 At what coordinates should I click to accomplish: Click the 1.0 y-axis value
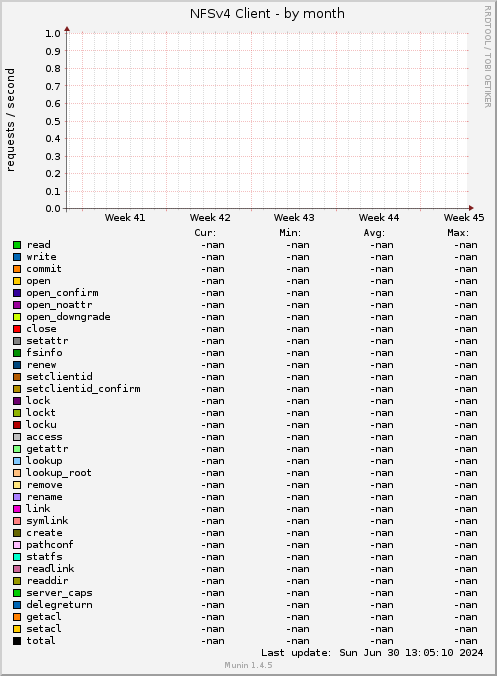tap(53, 34)
